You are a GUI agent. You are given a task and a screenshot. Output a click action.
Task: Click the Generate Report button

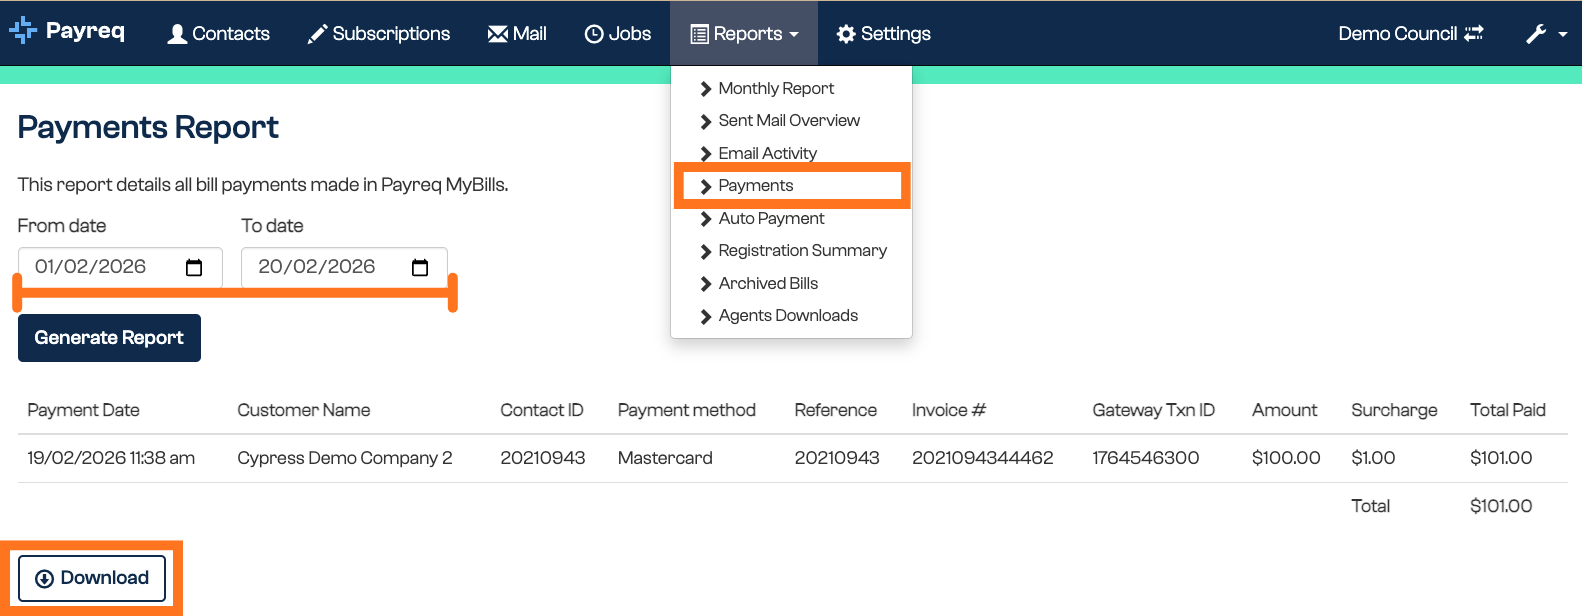(109, 338)
